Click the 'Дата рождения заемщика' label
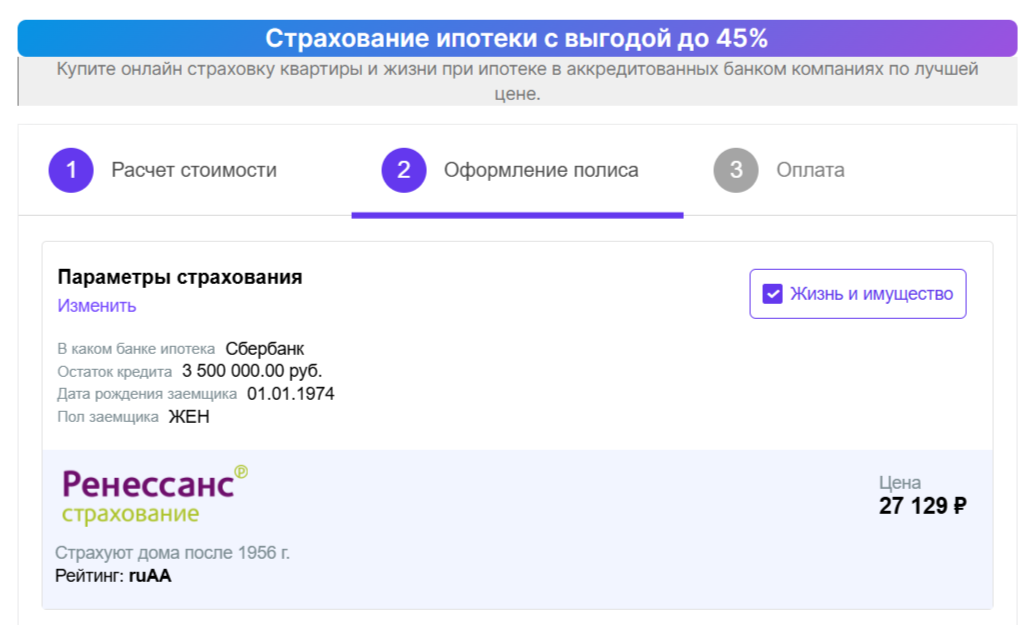The height and width of the screenshot is (625, 1019). (x=147, y=394)
